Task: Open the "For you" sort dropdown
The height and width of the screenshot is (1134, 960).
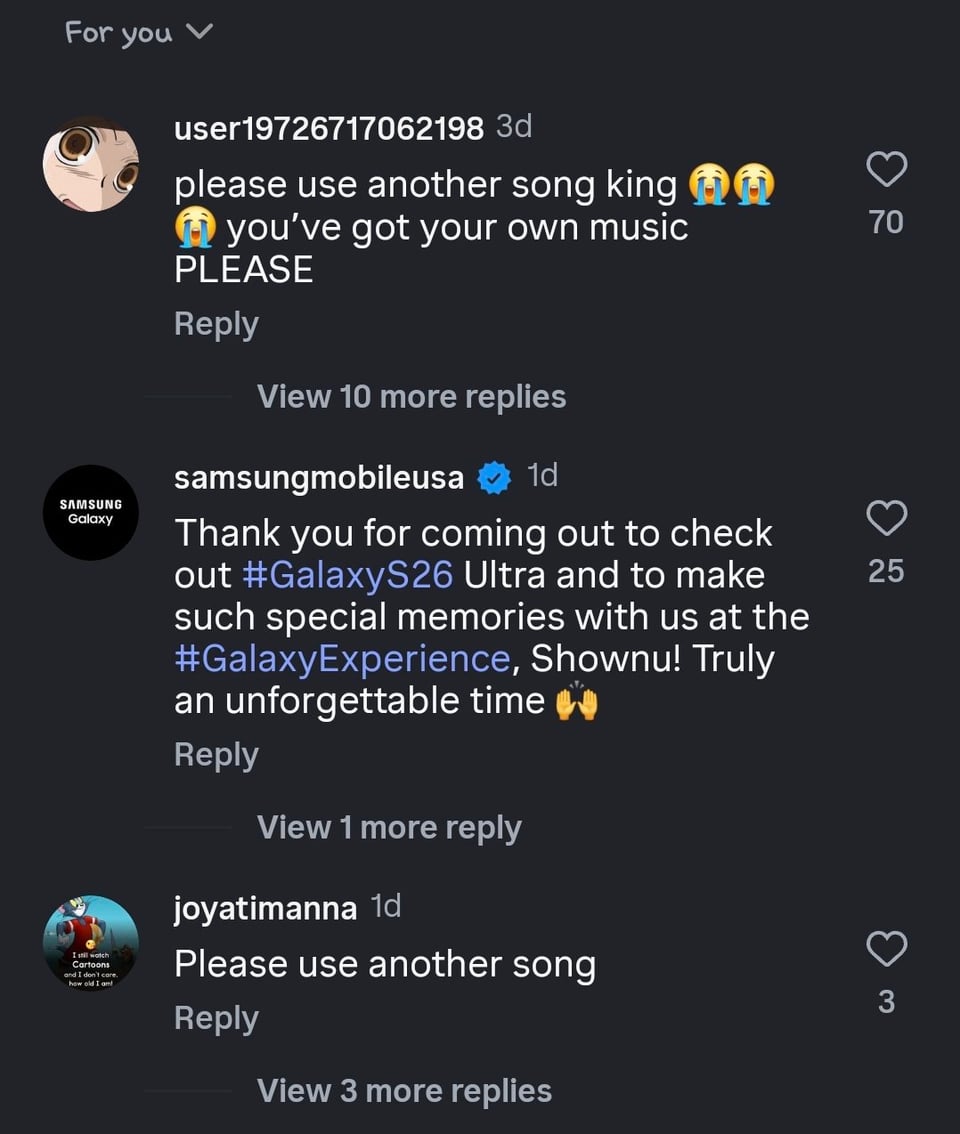Action: [x=139, y=33]
